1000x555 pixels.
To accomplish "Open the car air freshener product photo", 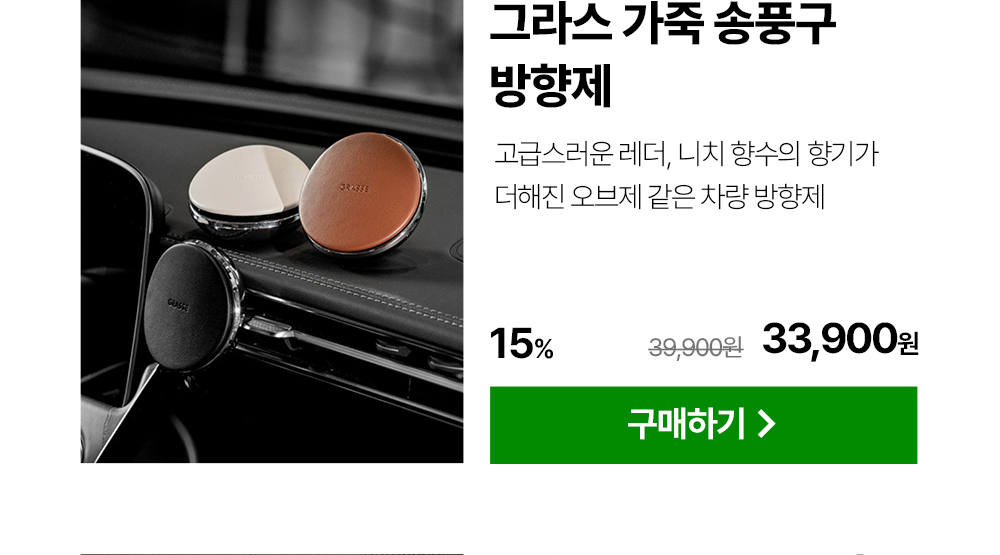I will click(272, 231).
